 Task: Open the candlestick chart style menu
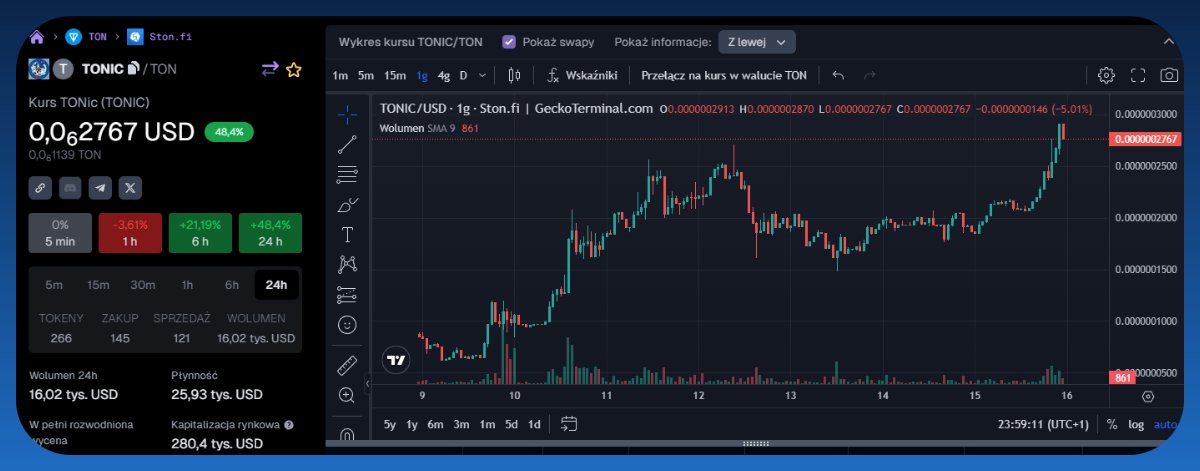514,75
